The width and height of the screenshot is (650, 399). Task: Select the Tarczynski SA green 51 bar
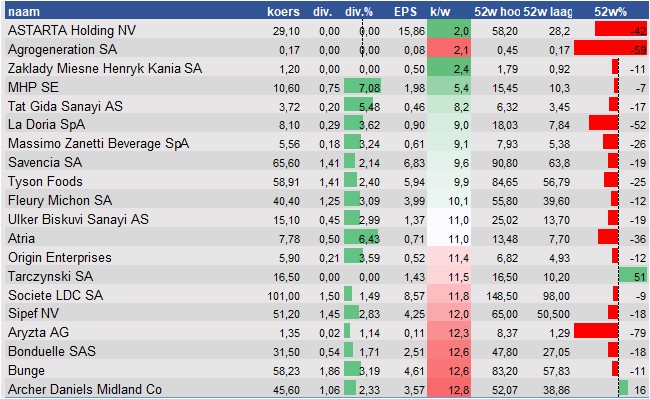tap(633, 276)
